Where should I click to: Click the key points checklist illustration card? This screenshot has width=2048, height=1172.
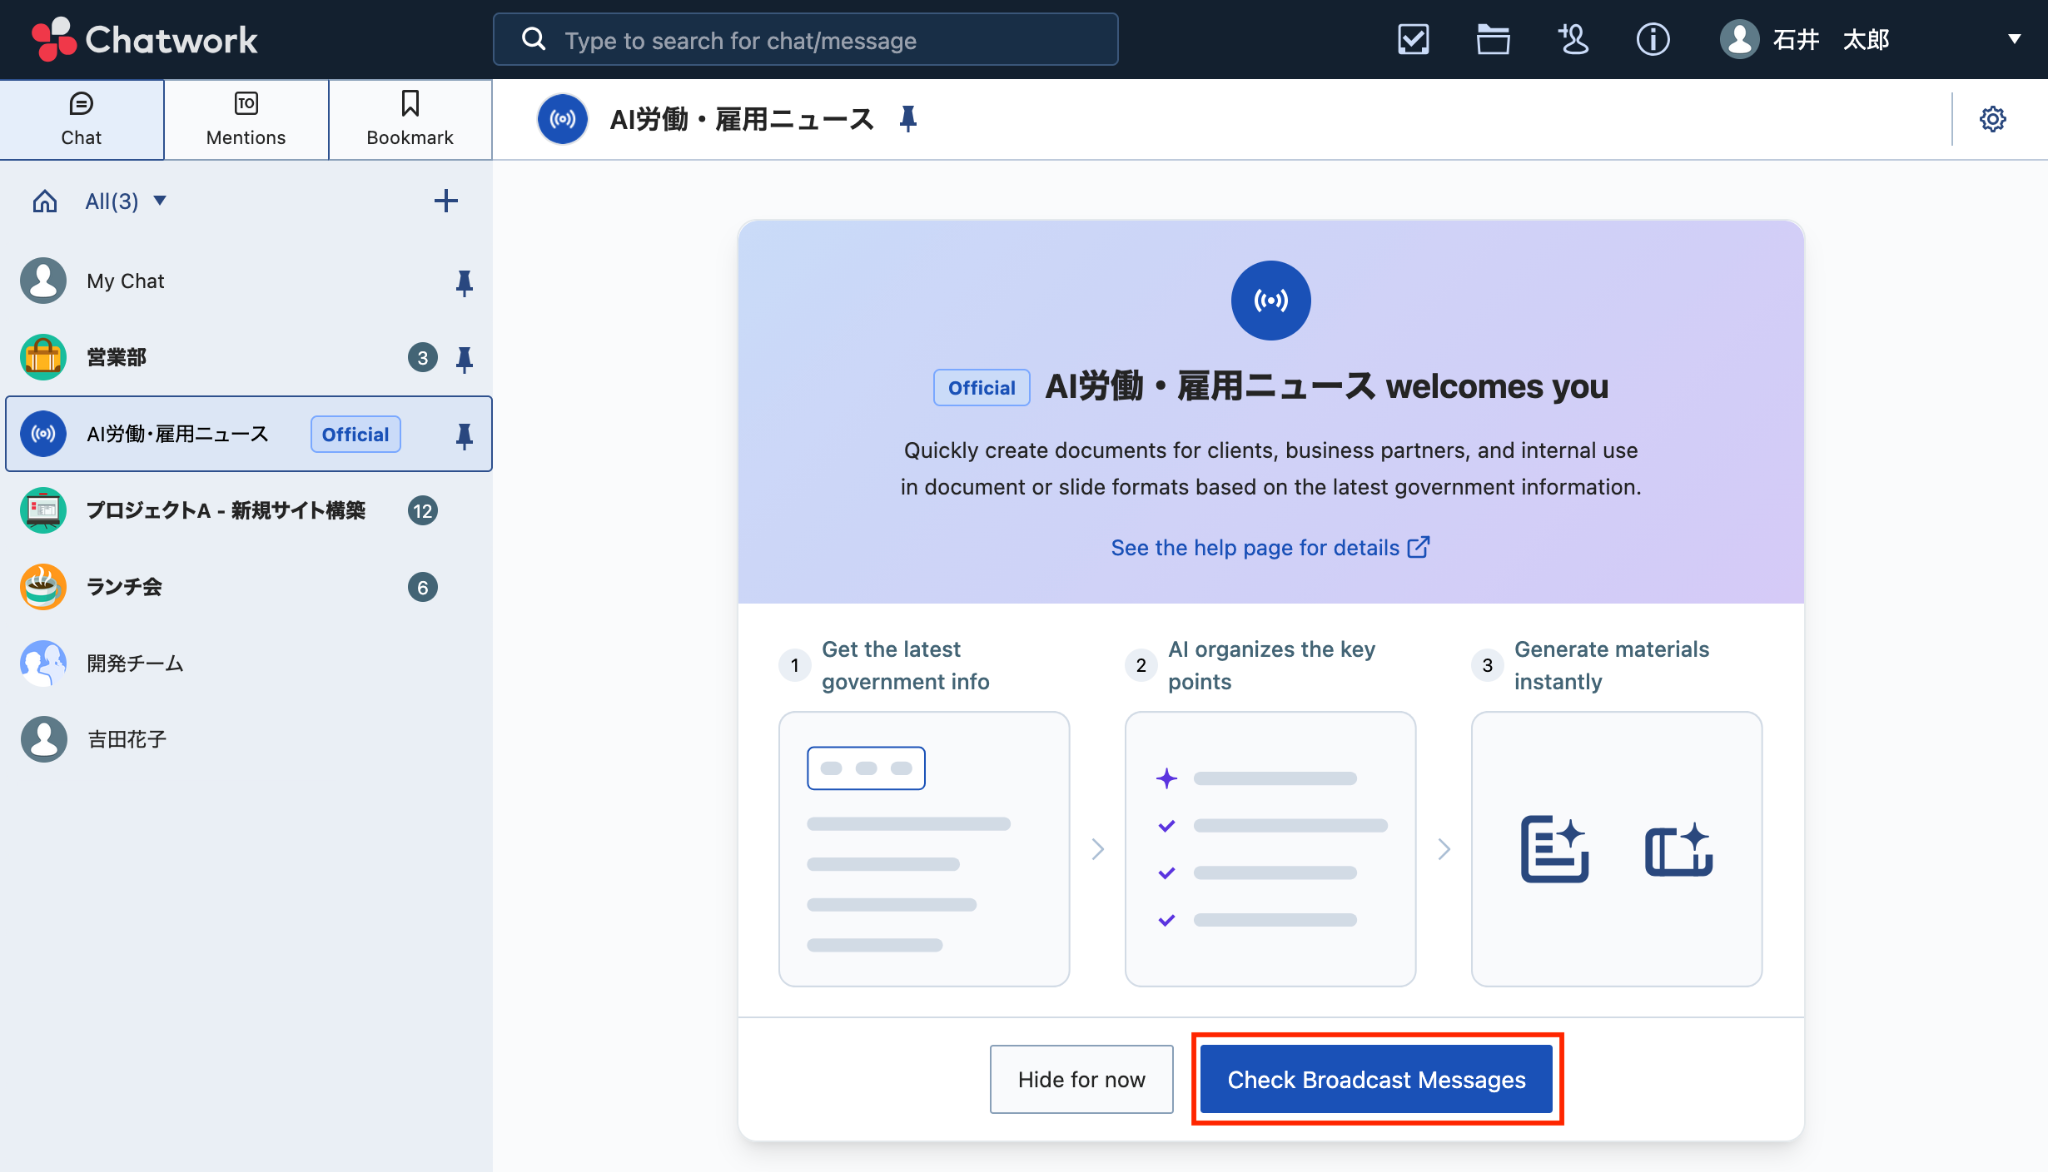click(1270, 849)
